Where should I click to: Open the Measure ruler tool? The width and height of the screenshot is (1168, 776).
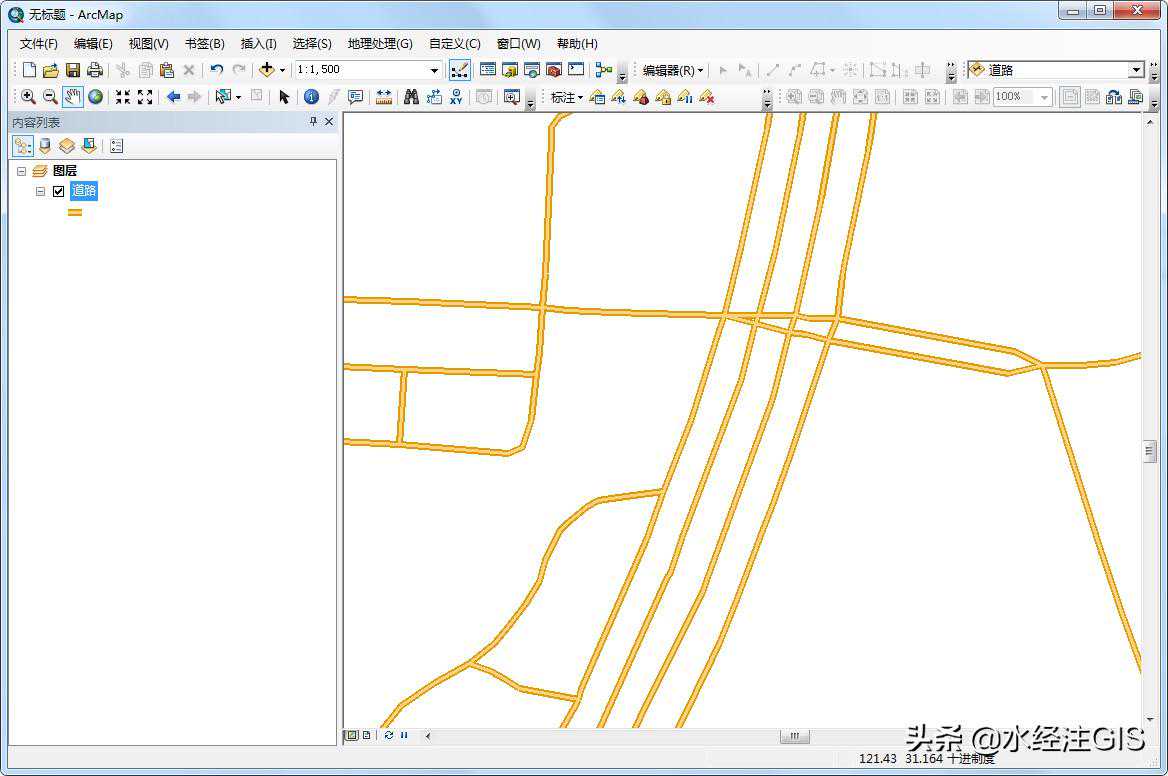[x=383, y=97]
